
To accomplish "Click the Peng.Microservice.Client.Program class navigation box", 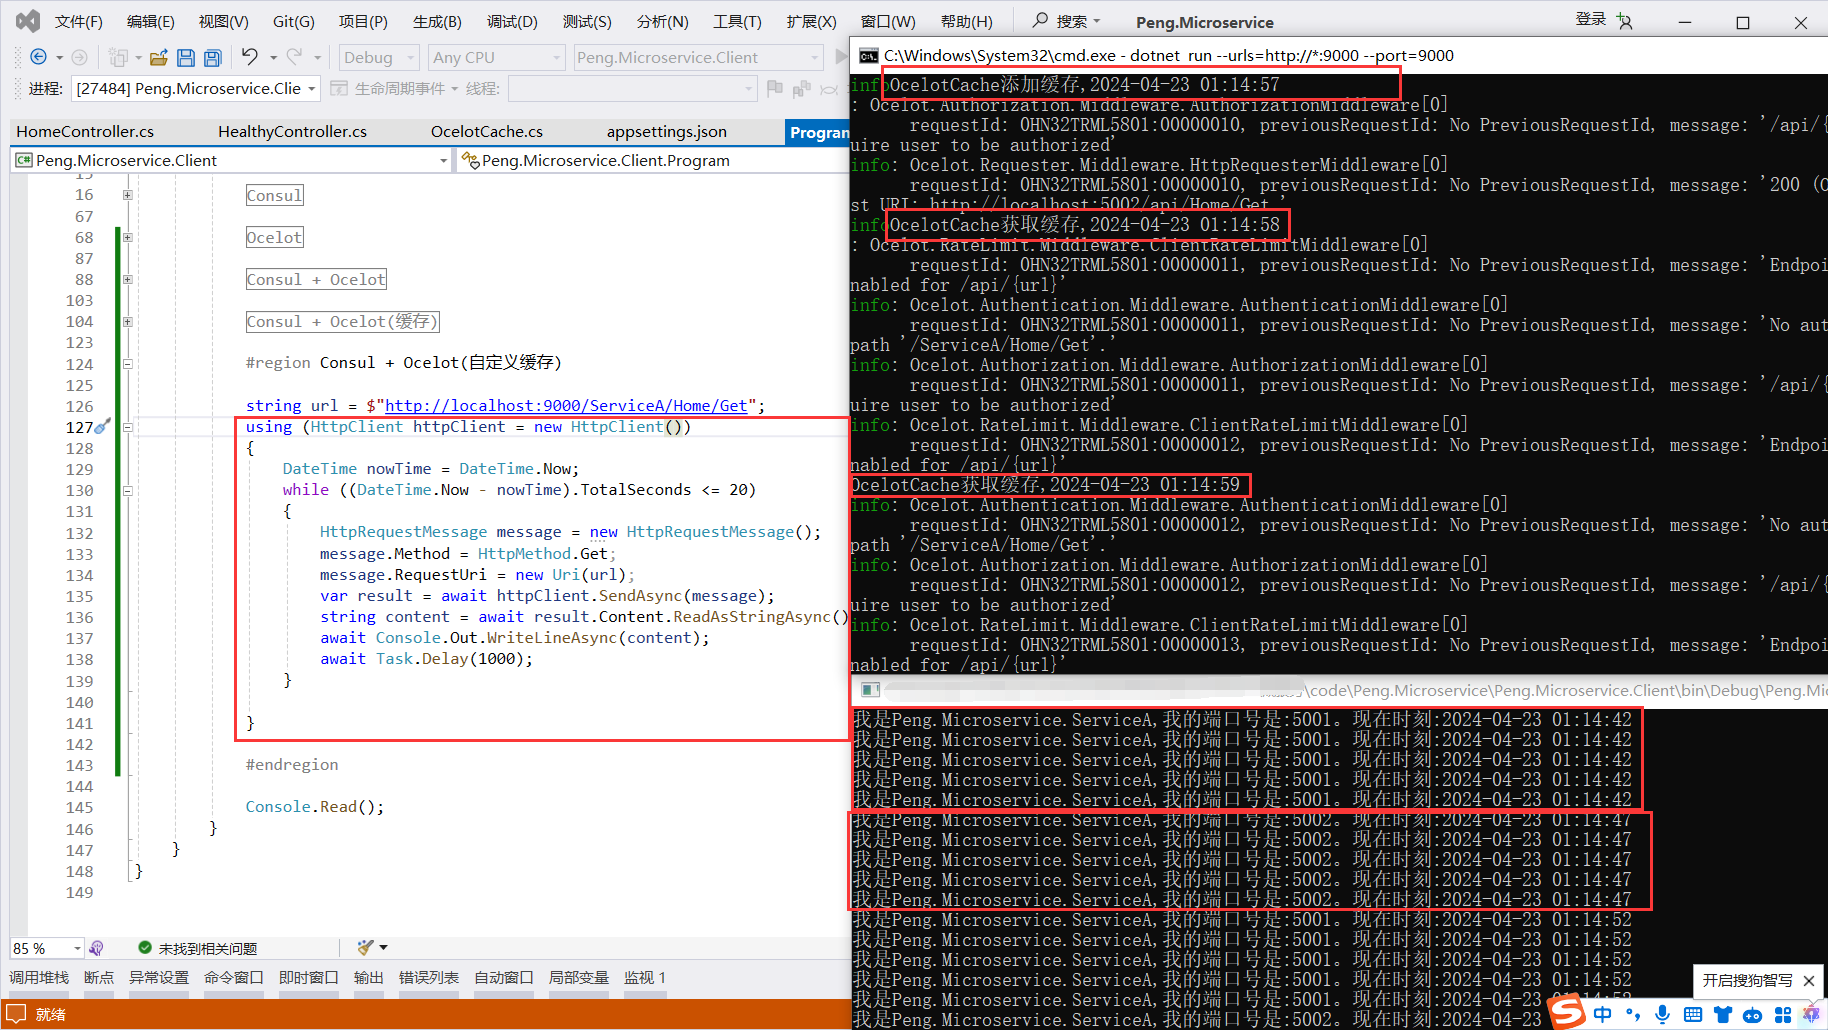I will pos(654,160).
